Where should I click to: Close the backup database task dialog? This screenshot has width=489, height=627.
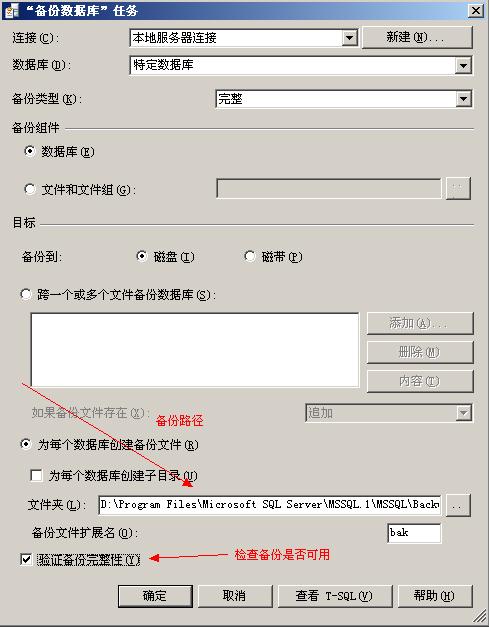476,10
